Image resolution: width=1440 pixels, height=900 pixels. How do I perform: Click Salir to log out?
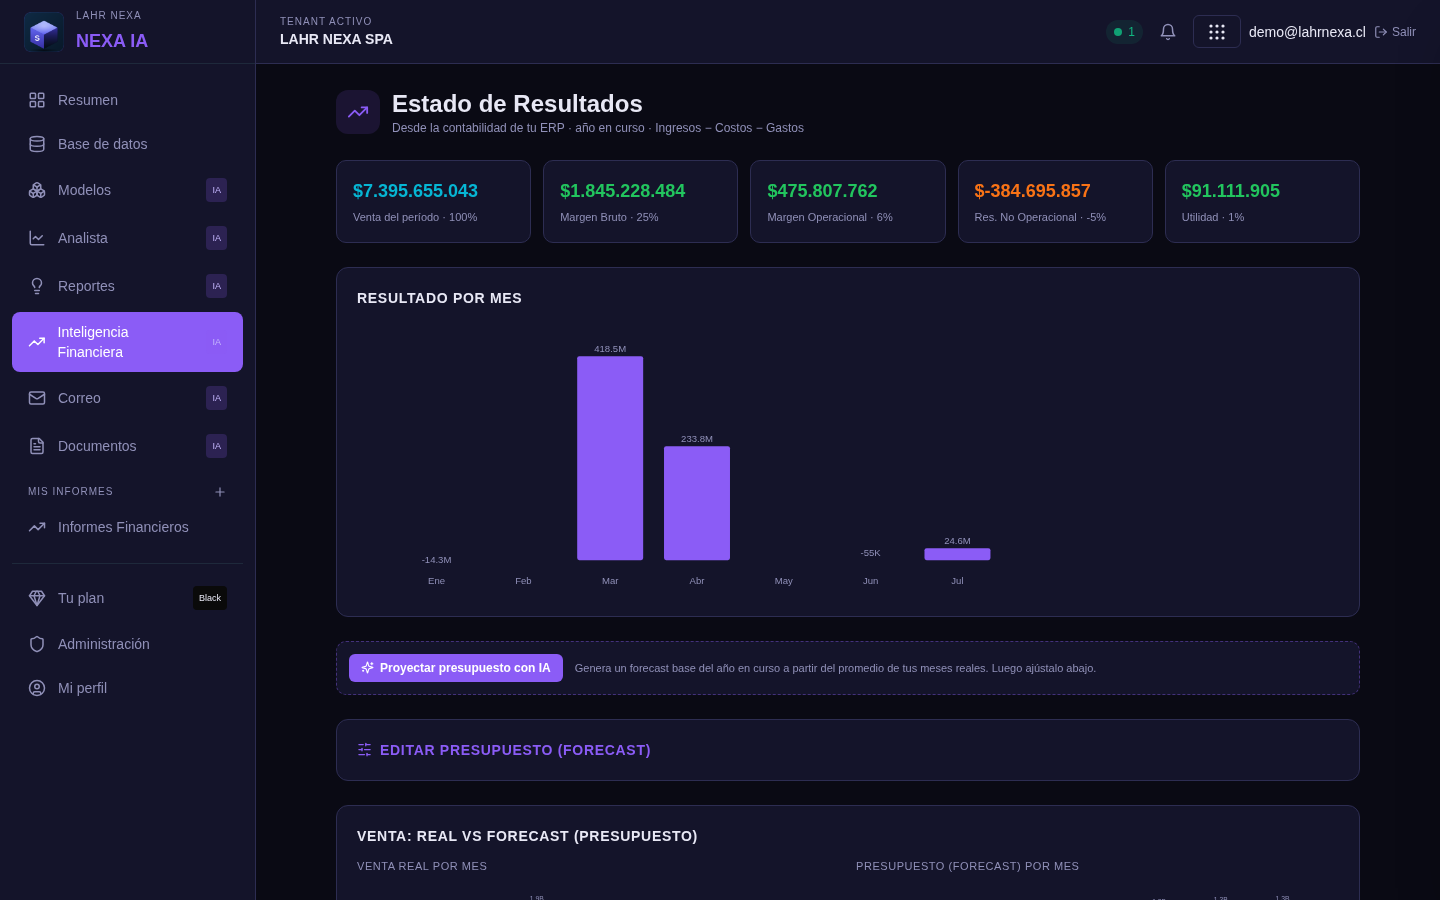[1395, 32]
